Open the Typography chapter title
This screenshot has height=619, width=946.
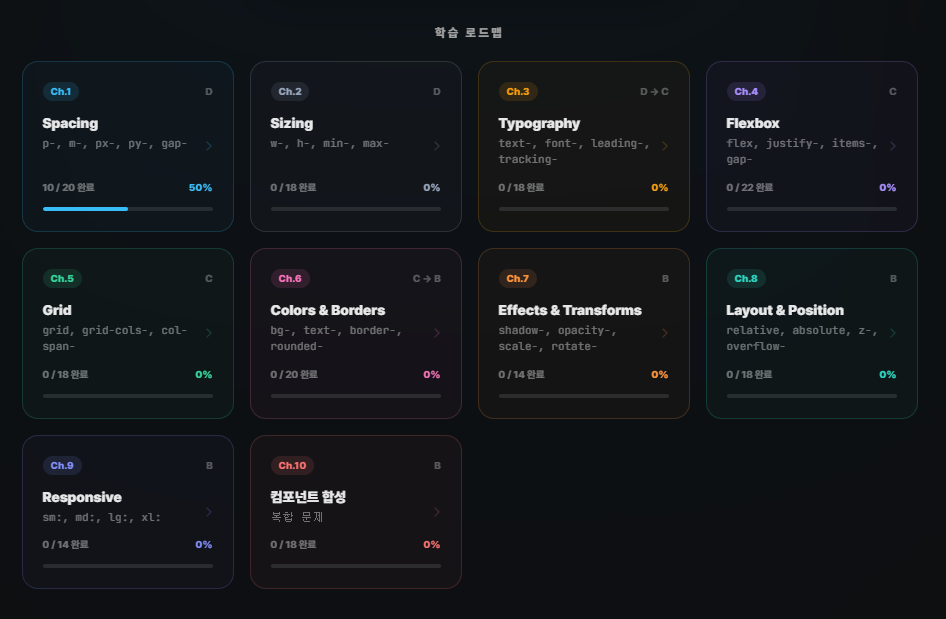(539, 124)
